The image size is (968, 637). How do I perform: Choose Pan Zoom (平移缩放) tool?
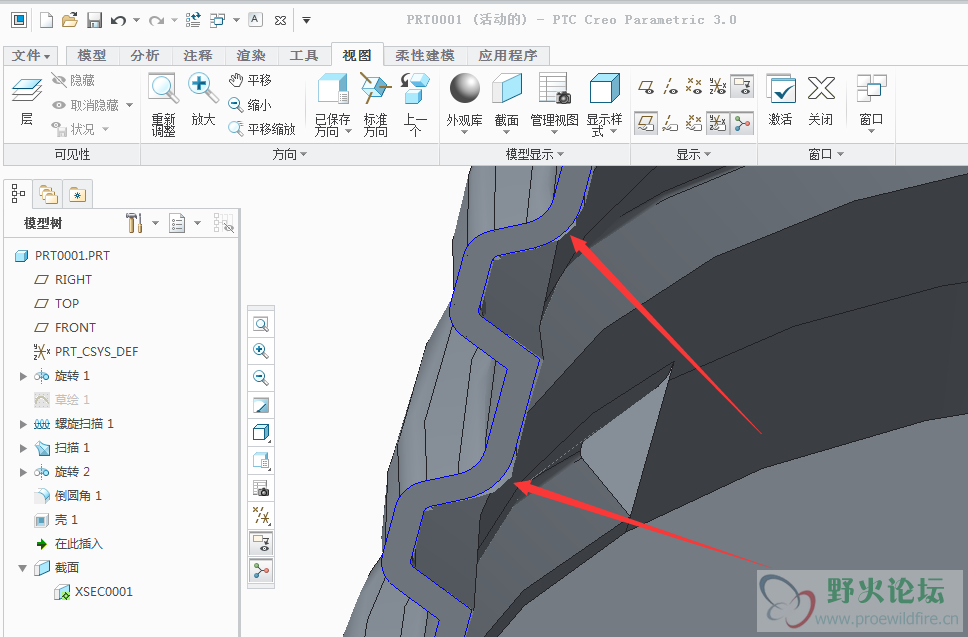[262, 129]
